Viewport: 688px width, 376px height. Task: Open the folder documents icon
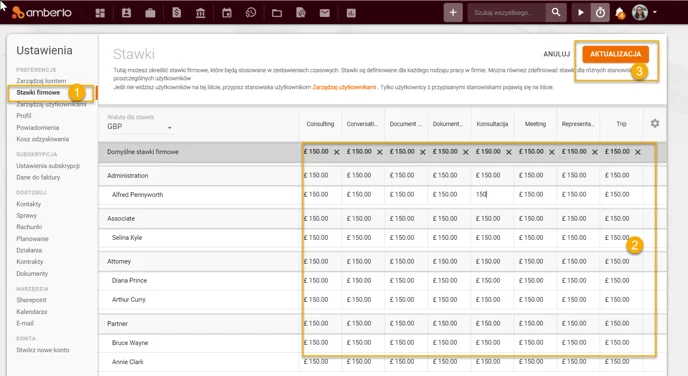[x=277, y=13]
